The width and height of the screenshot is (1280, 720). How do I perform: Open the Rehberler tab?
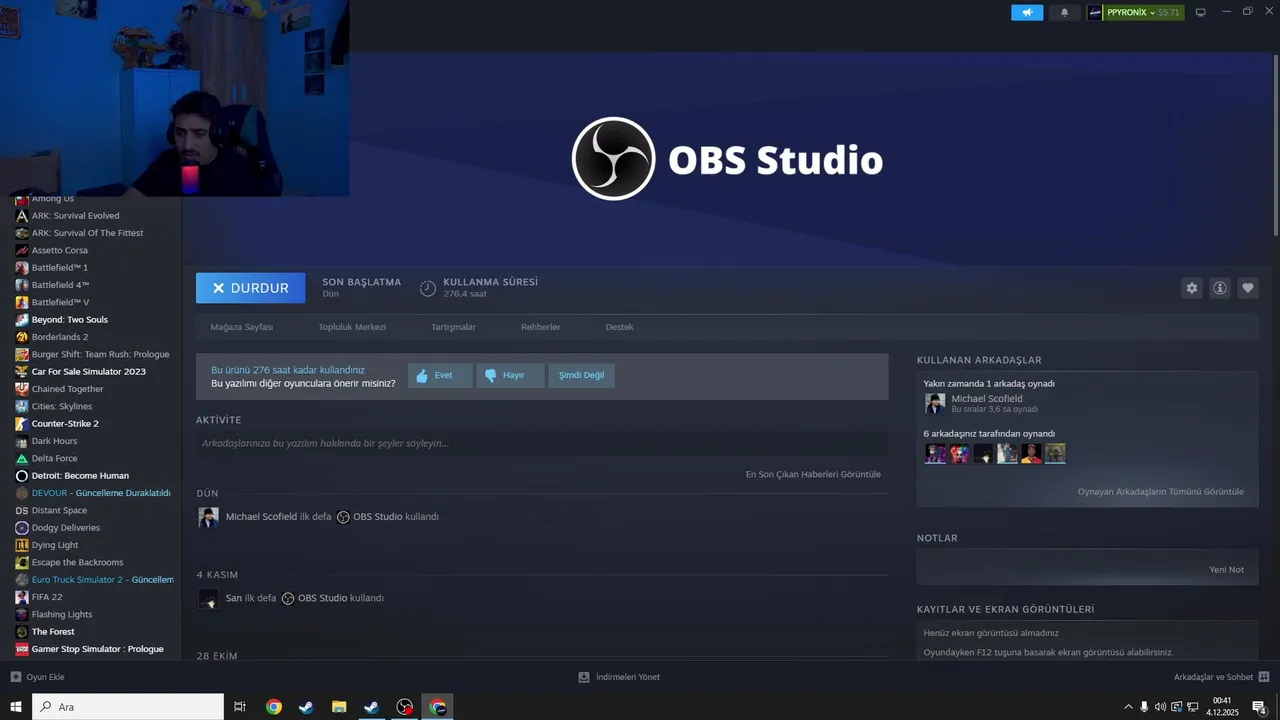(540, 327)
